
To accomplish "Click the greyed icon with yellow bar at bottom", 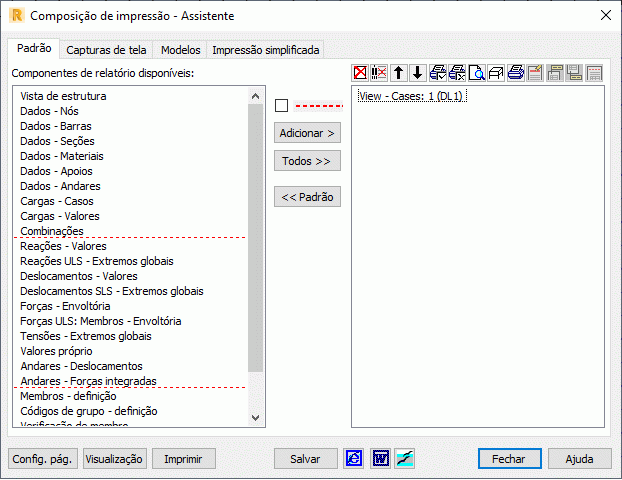I will tap(574, 73).
